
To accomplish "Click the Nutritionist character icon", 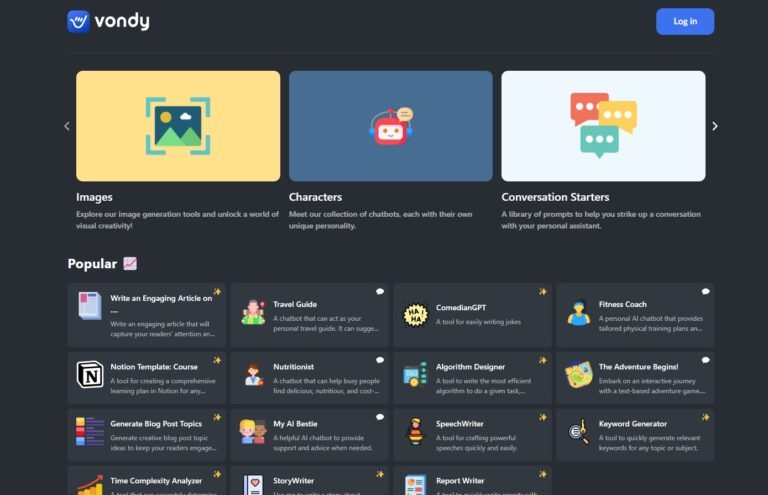I will [253, 375].
